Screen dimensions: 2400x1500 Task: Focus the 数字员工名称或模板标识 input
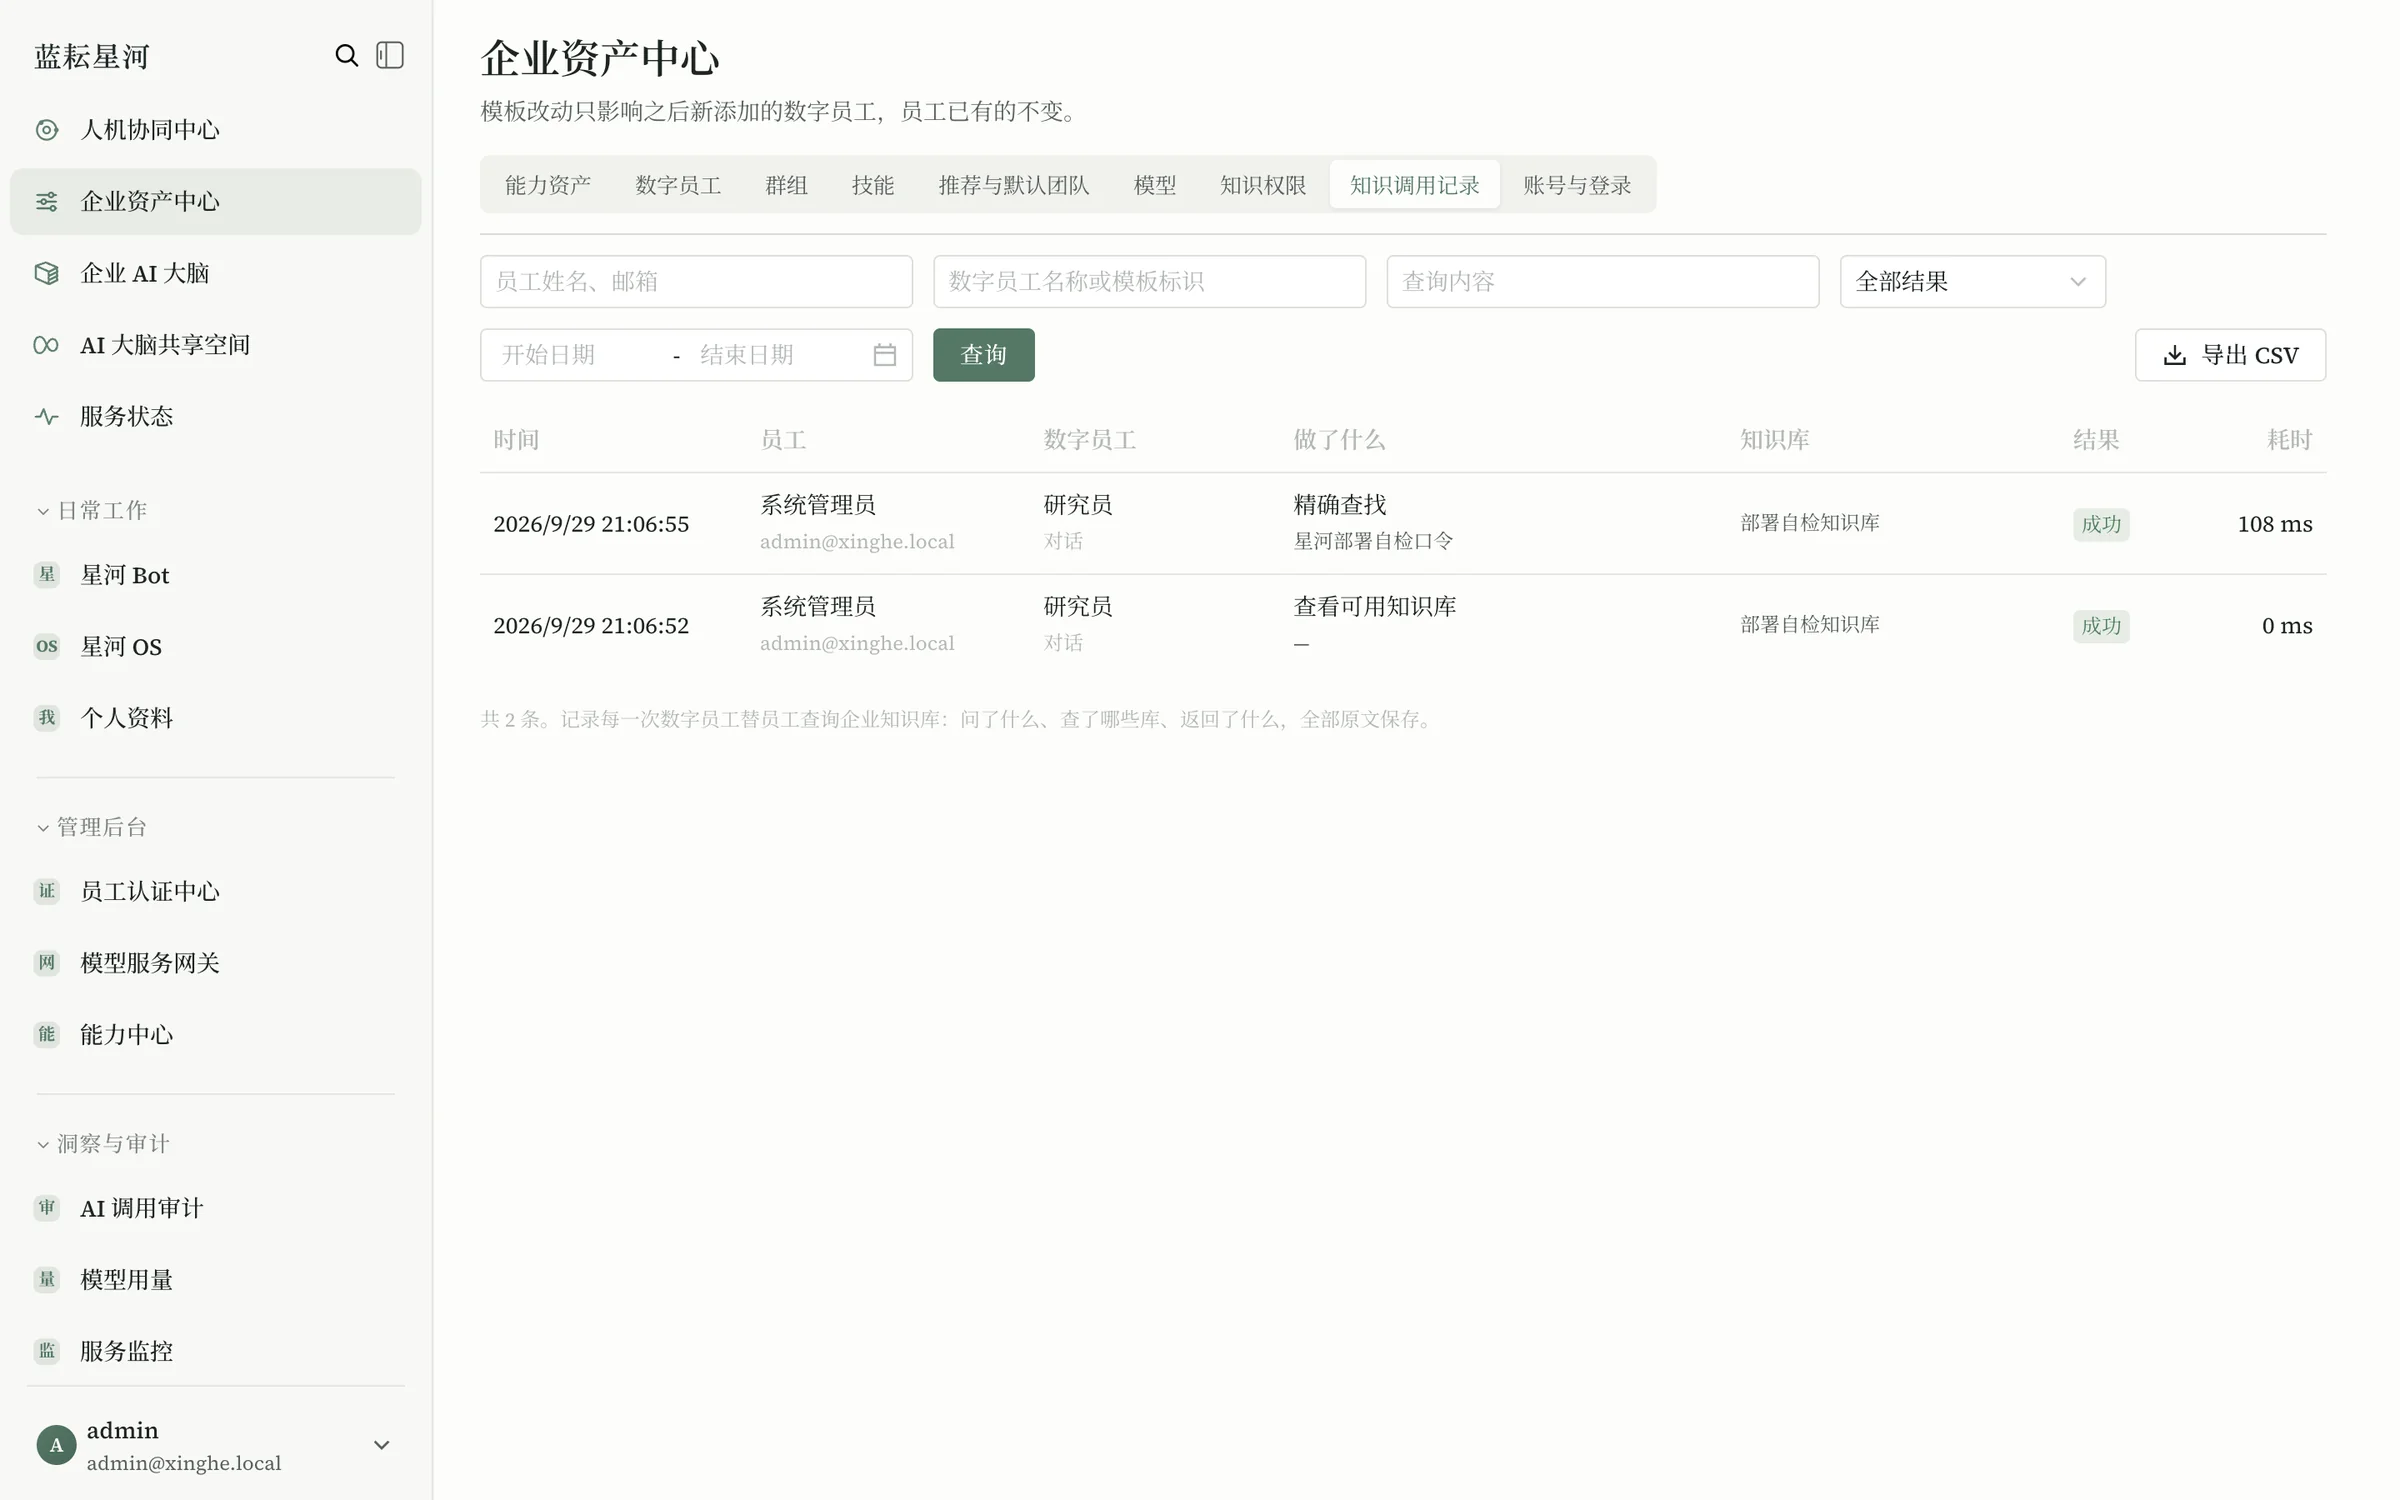1149,282
